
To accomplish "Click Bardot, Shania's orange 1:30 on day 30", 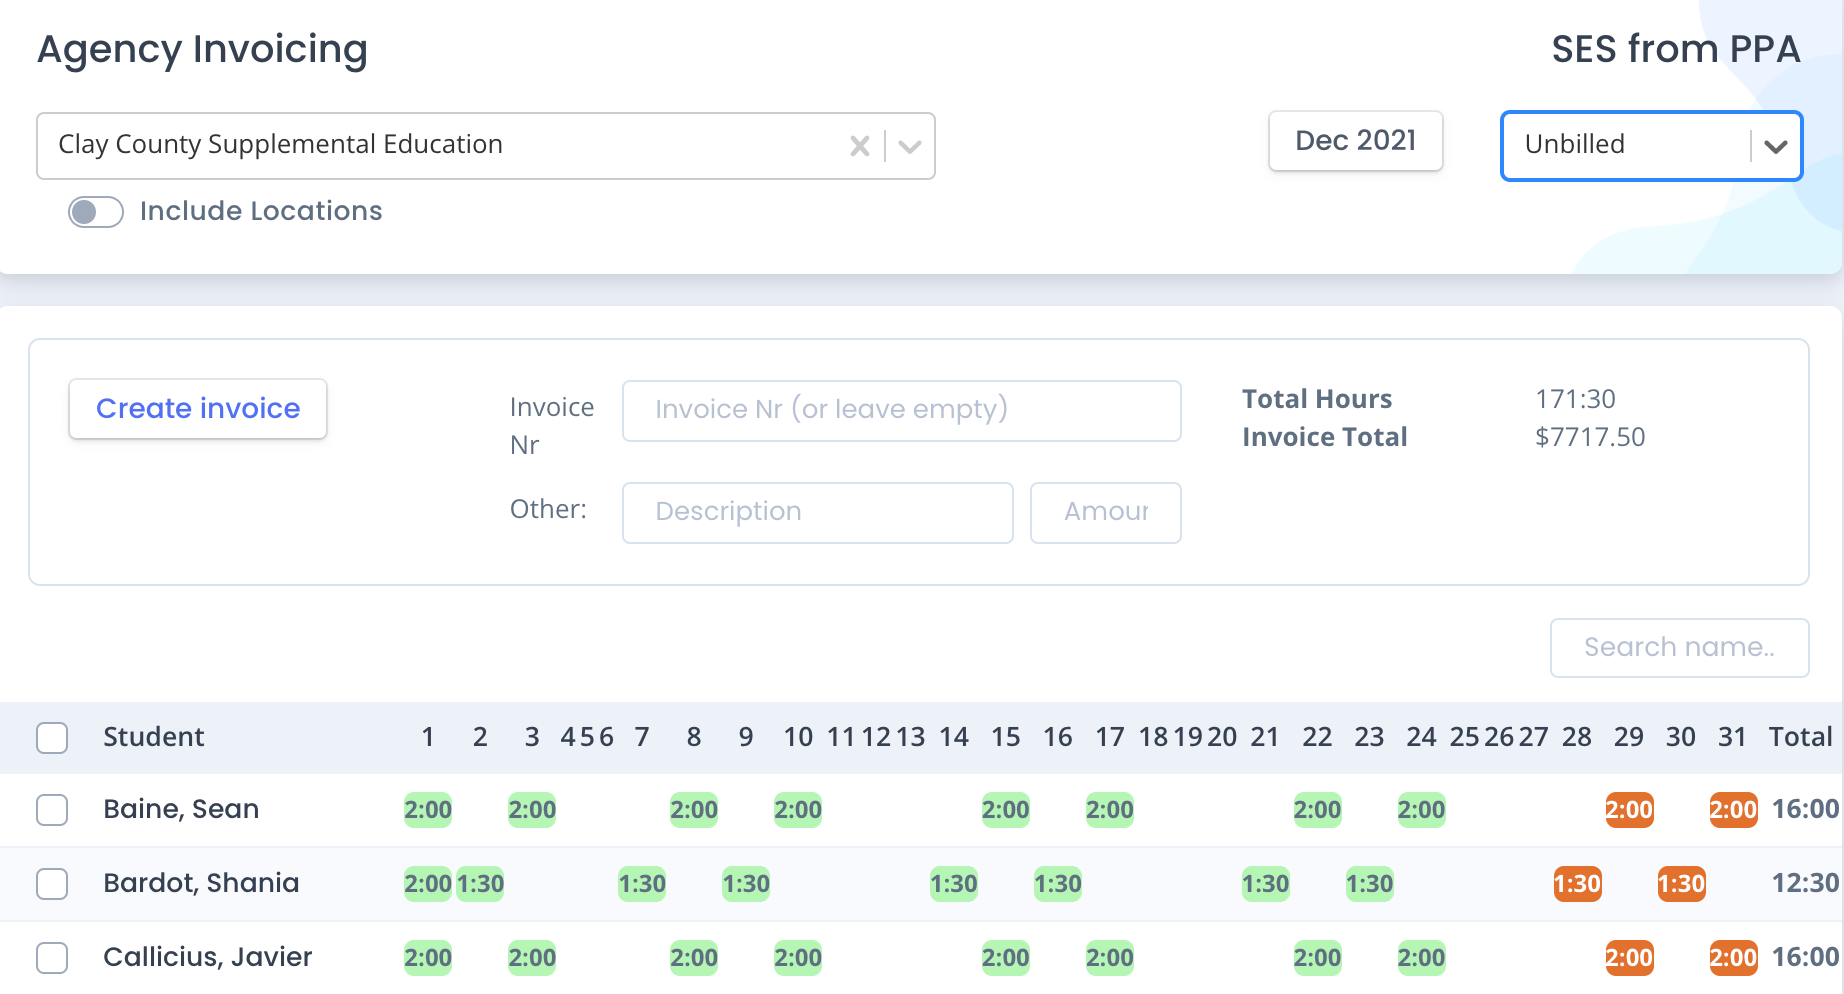I will tap(1681, 884).
